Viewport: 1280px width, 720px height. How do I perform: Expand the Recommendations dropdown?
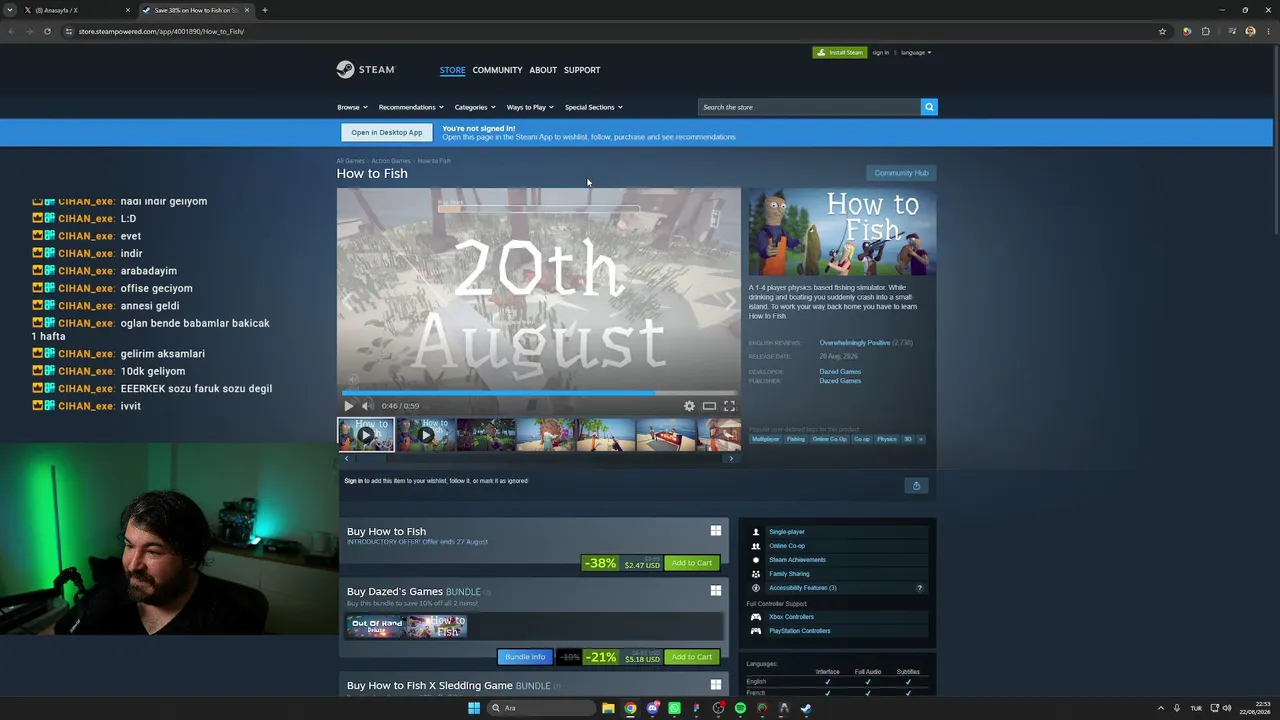coord(411,107)
